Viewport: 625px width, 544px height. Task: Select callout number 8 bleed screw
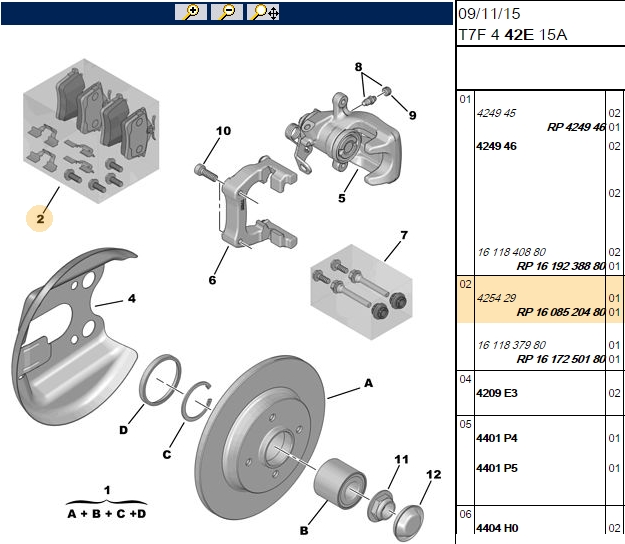(358, 67)
